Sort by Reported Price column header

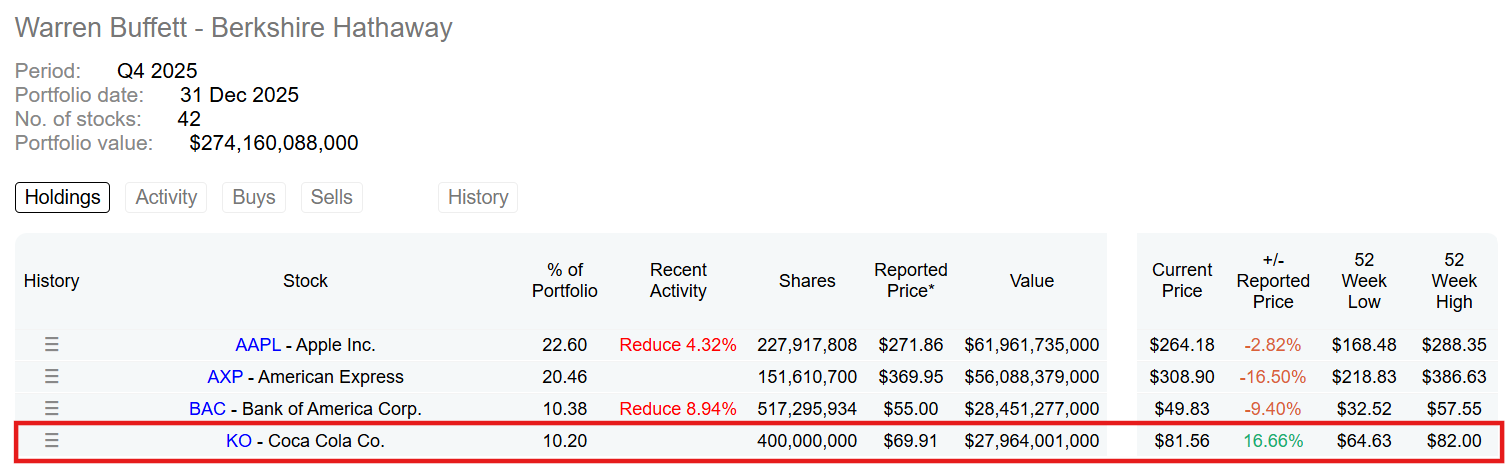coord(911,281)
